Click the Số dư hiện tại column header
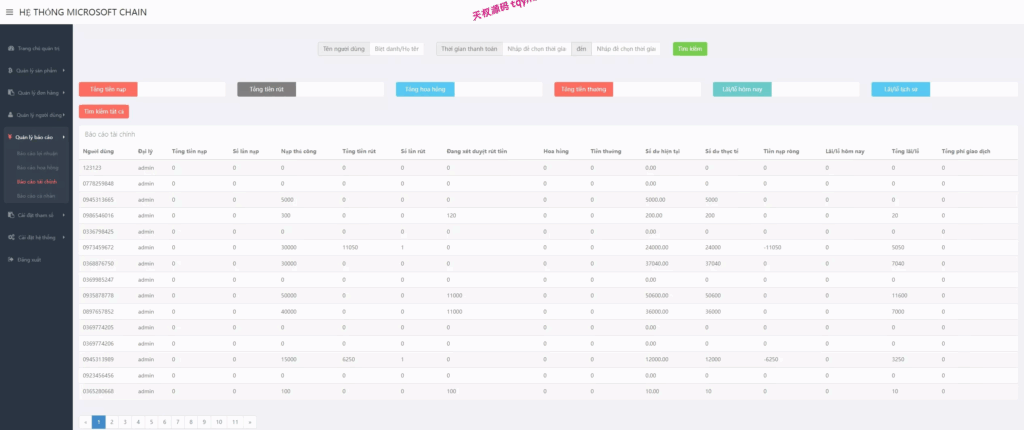 point(662,152)
